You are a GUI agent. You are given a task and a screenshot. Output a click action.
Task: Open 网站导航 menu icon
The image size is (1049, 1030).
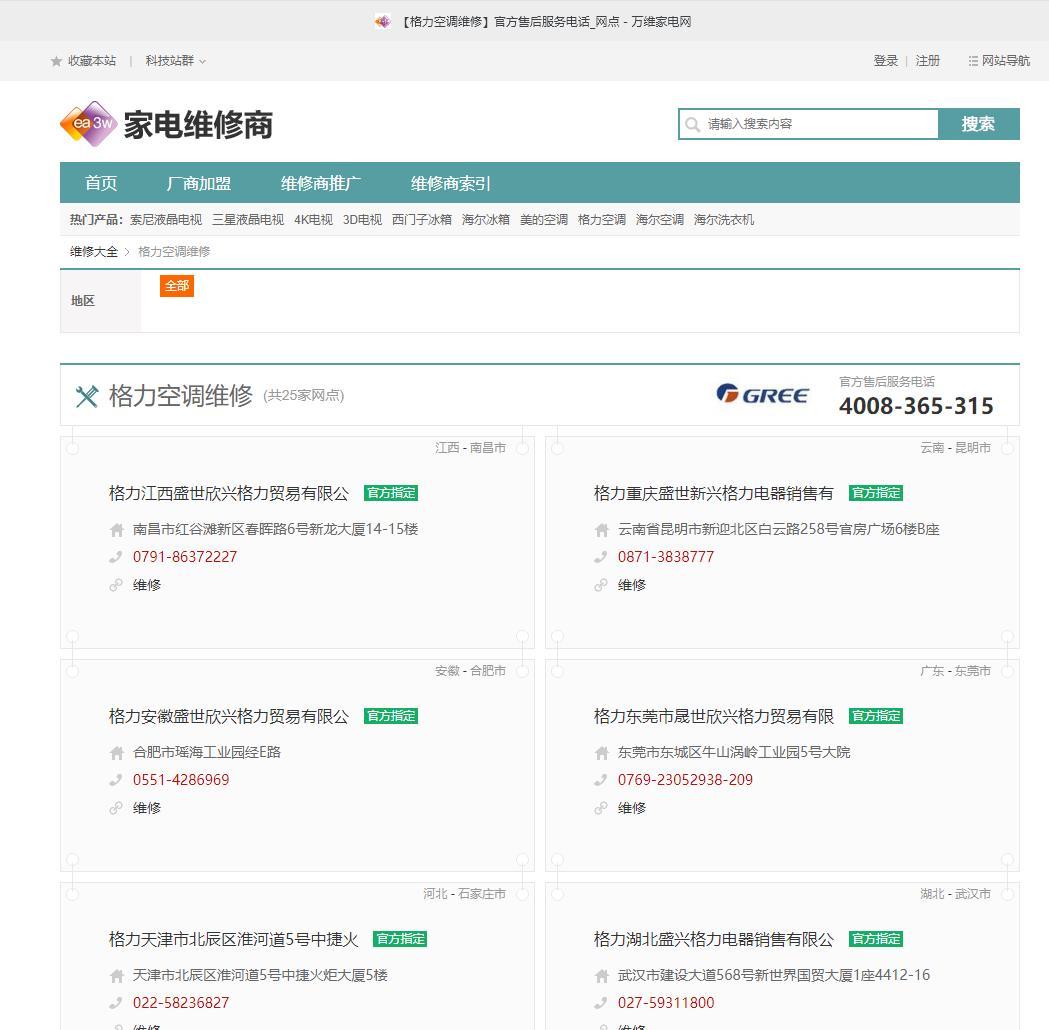pyautogui.click(x=973, y=61)
